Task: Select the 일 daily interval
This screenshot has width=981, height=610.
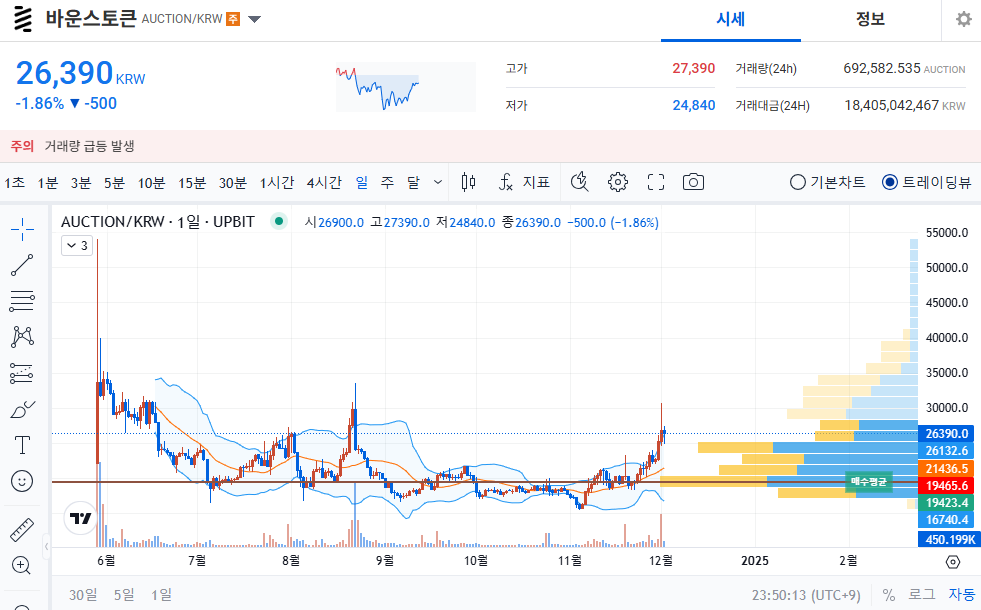Action: (x=362, y=182)
